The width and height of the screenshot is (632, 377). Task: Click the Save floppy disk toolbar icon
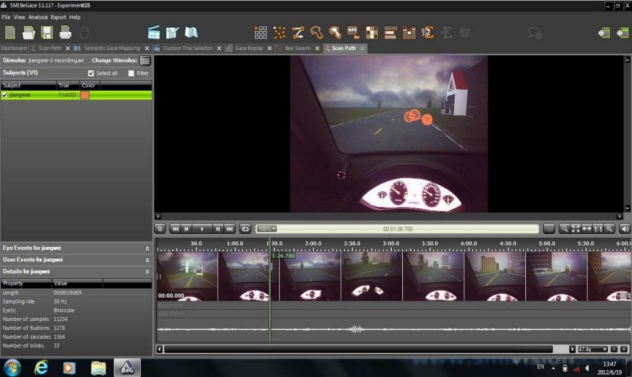[x=47, y=33]
